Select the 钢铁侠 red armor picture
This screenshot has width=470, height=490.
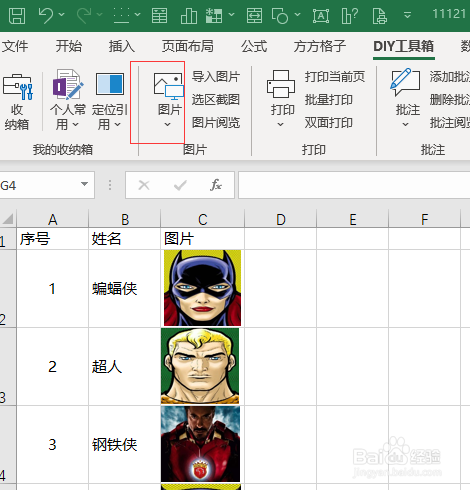click(x=200, y=444)
